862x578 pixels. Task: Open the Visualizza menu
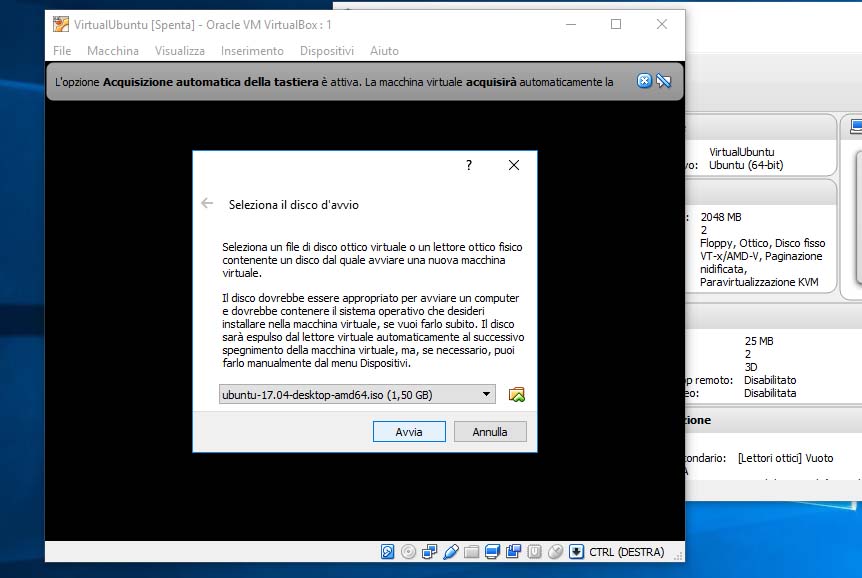coord(180,51)
